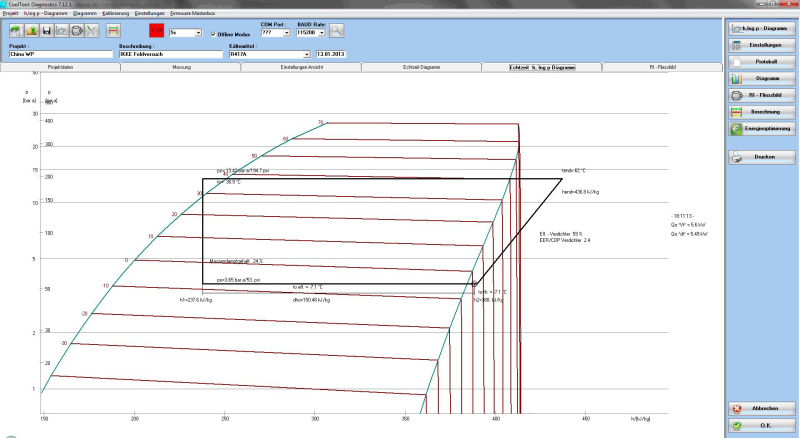Click the Projekt field containing China WP
This screenshot has height=438, width=800.
[x=61, y=54]
